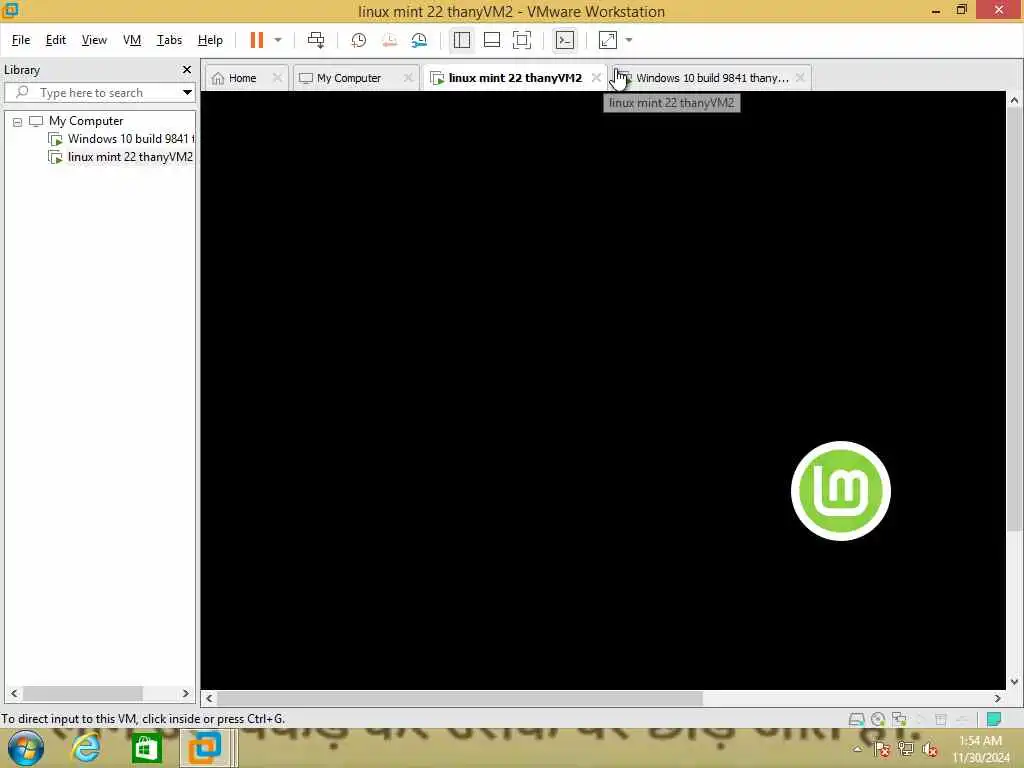Toggle the library sidebar view icon
The height and width of the screenshot is (768, 1024).
(462, 40)
